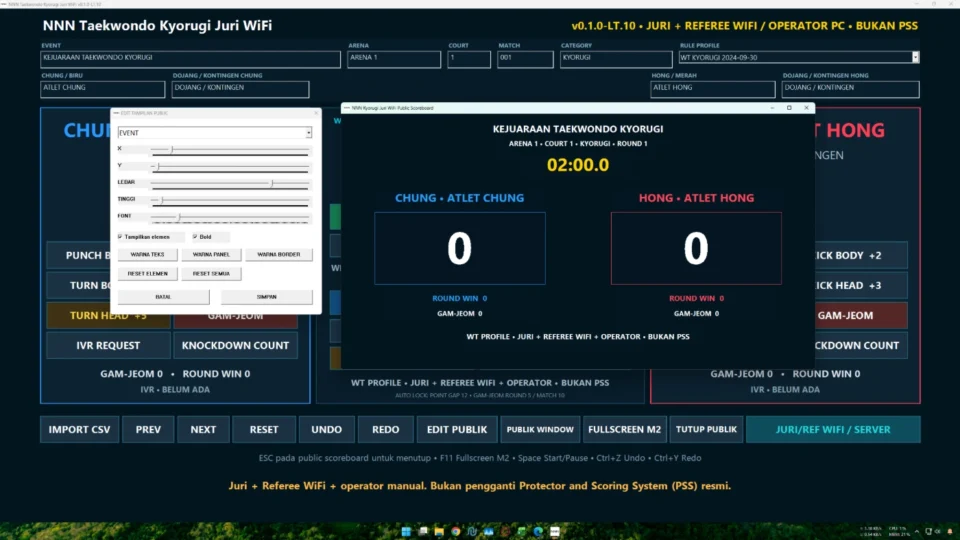The image size is (960, 540).
Task: Open Google Chrome from taskbar
Action: (x=456, y=531)
